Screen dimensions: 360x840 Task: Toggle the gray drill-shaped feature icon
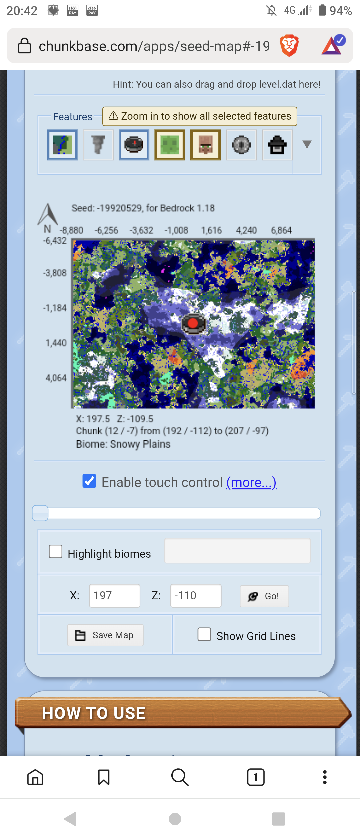point(98,144)
